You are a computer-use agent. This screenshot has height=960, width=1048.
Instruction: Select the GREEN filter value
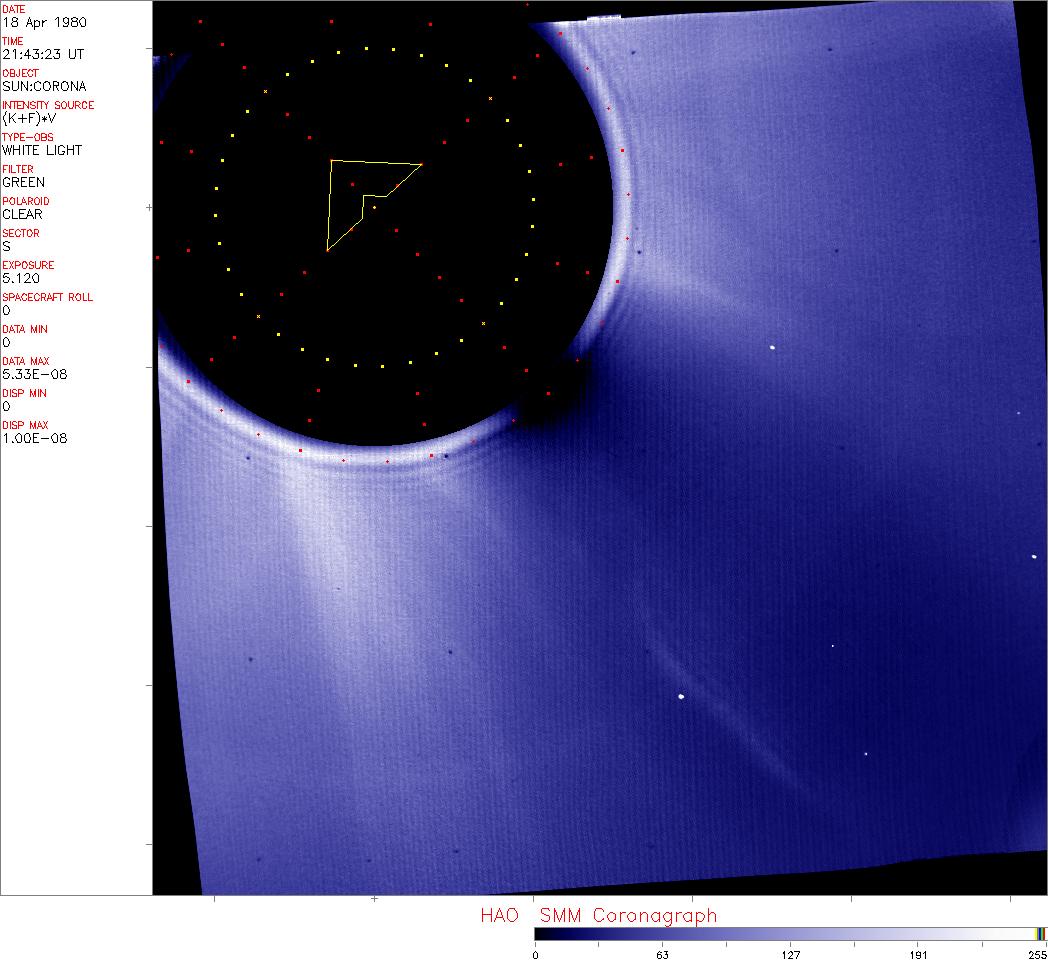[x=23, y=182]
